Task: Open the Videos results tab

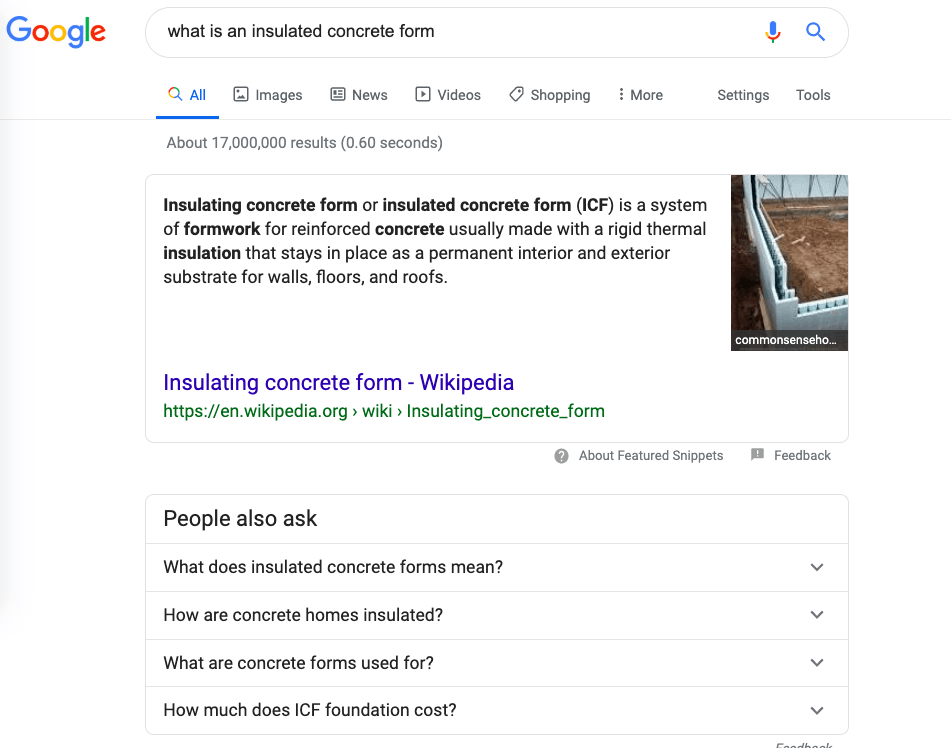Action: (448, 95)
